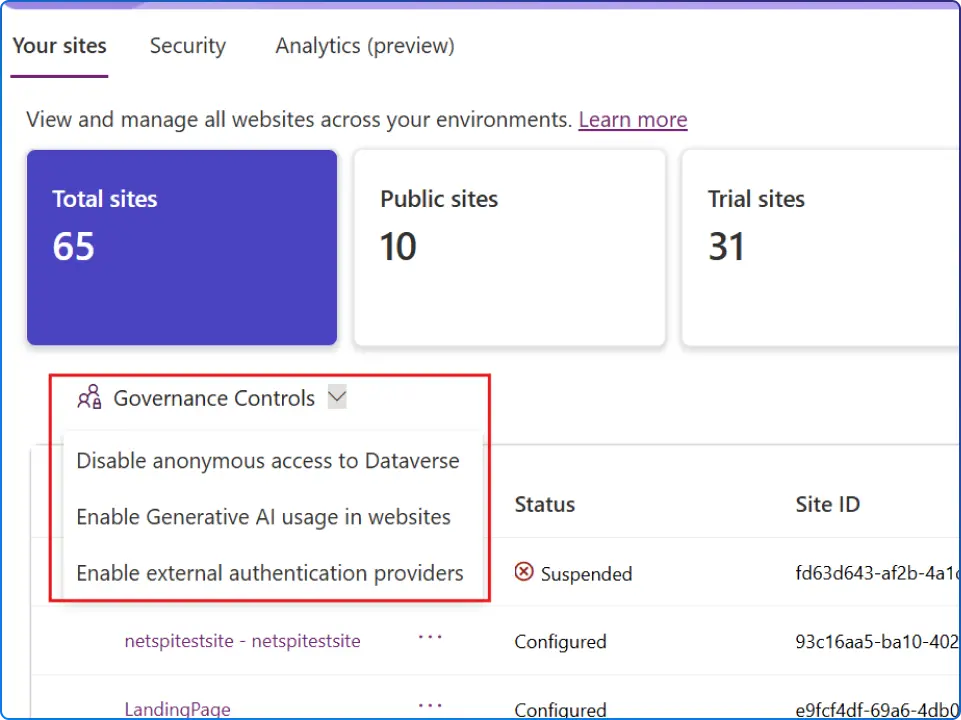Viewport: 961px width, 720px height.
Task: Sort the table by Site ID column
Action: tap(827, 504)
